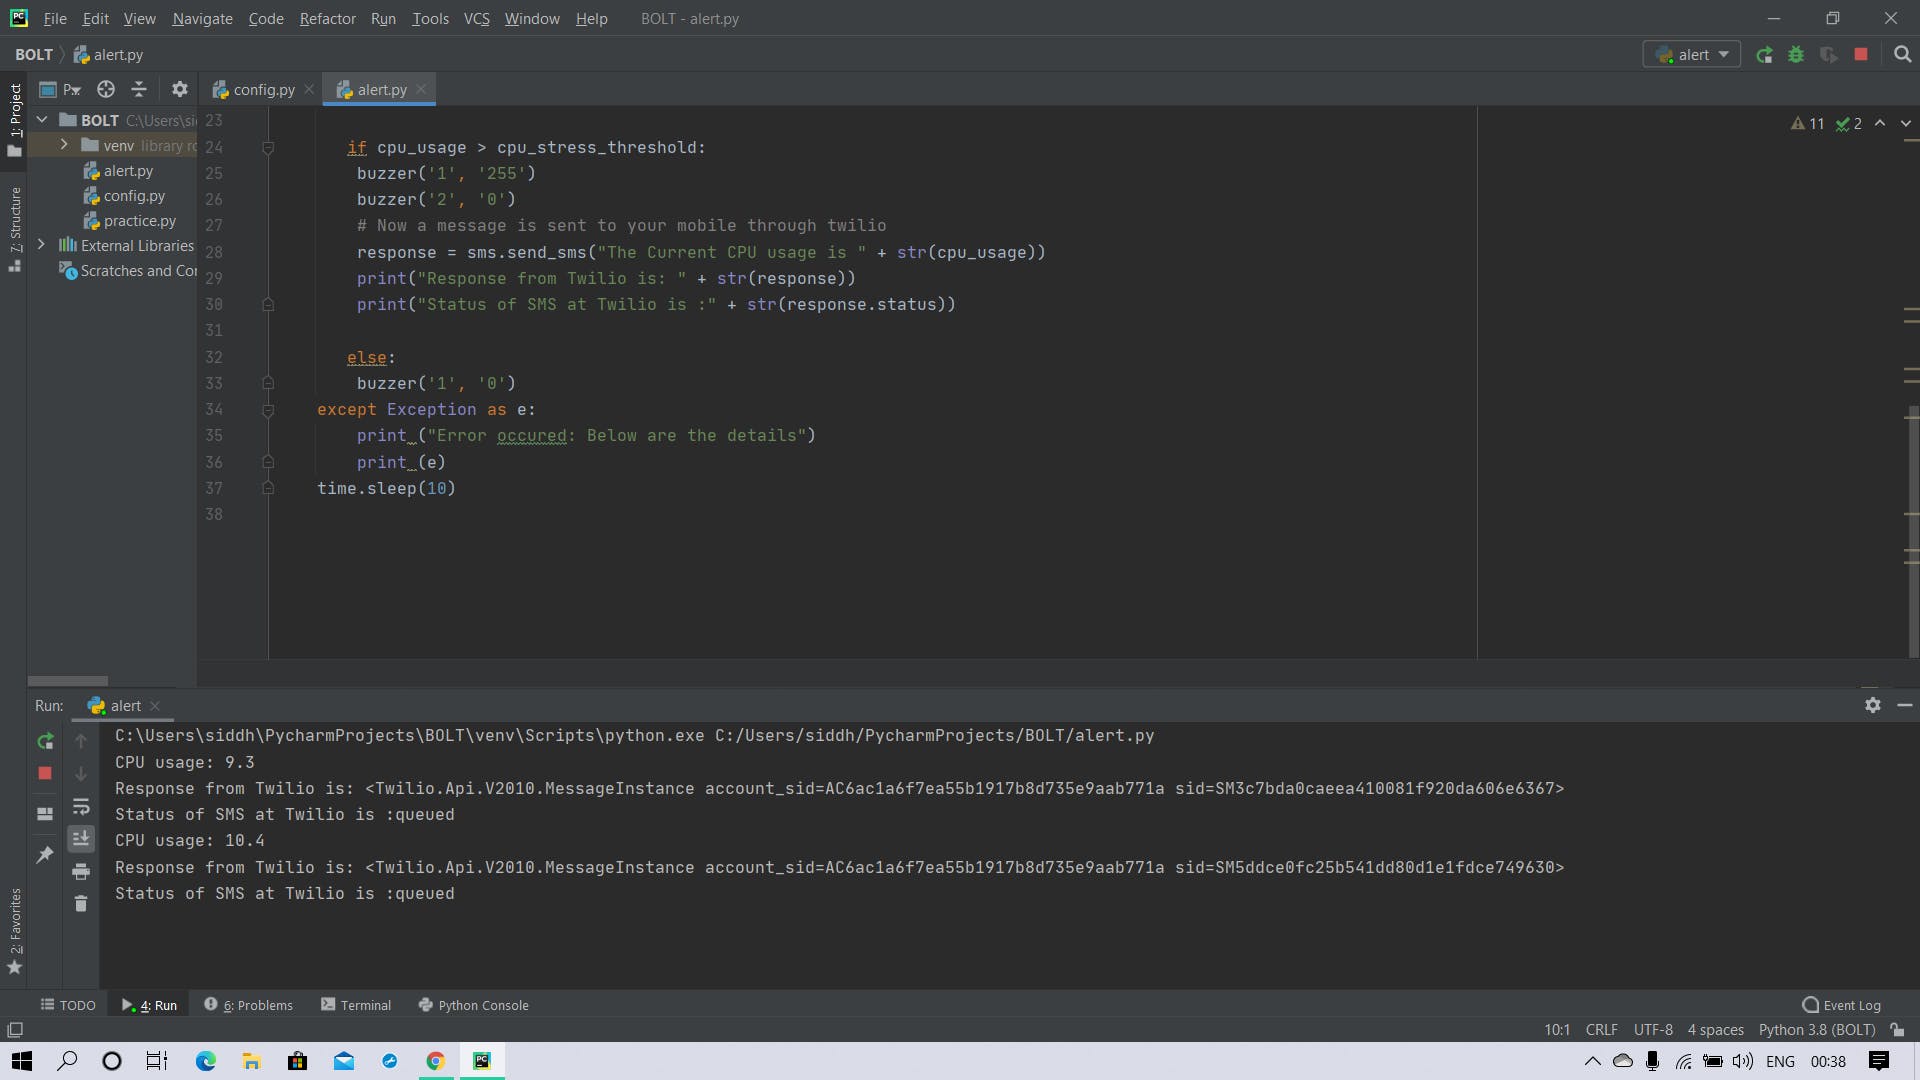
Task: Toggle tool window bars icon in status bar
Action: coord(15,1030)
